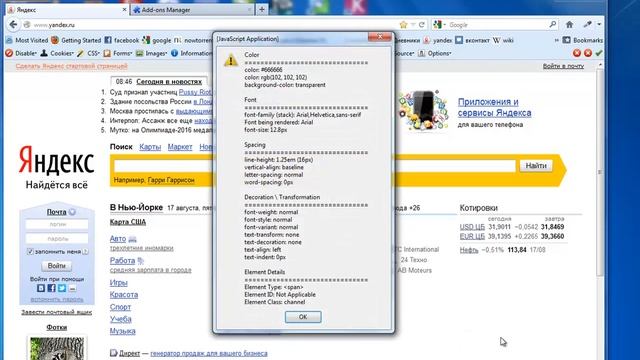This screenshot has height=360, width=640.
Task: Click the site icon beside www.yandex.ru
Action: pyautogui.click(x=27, y=25)
